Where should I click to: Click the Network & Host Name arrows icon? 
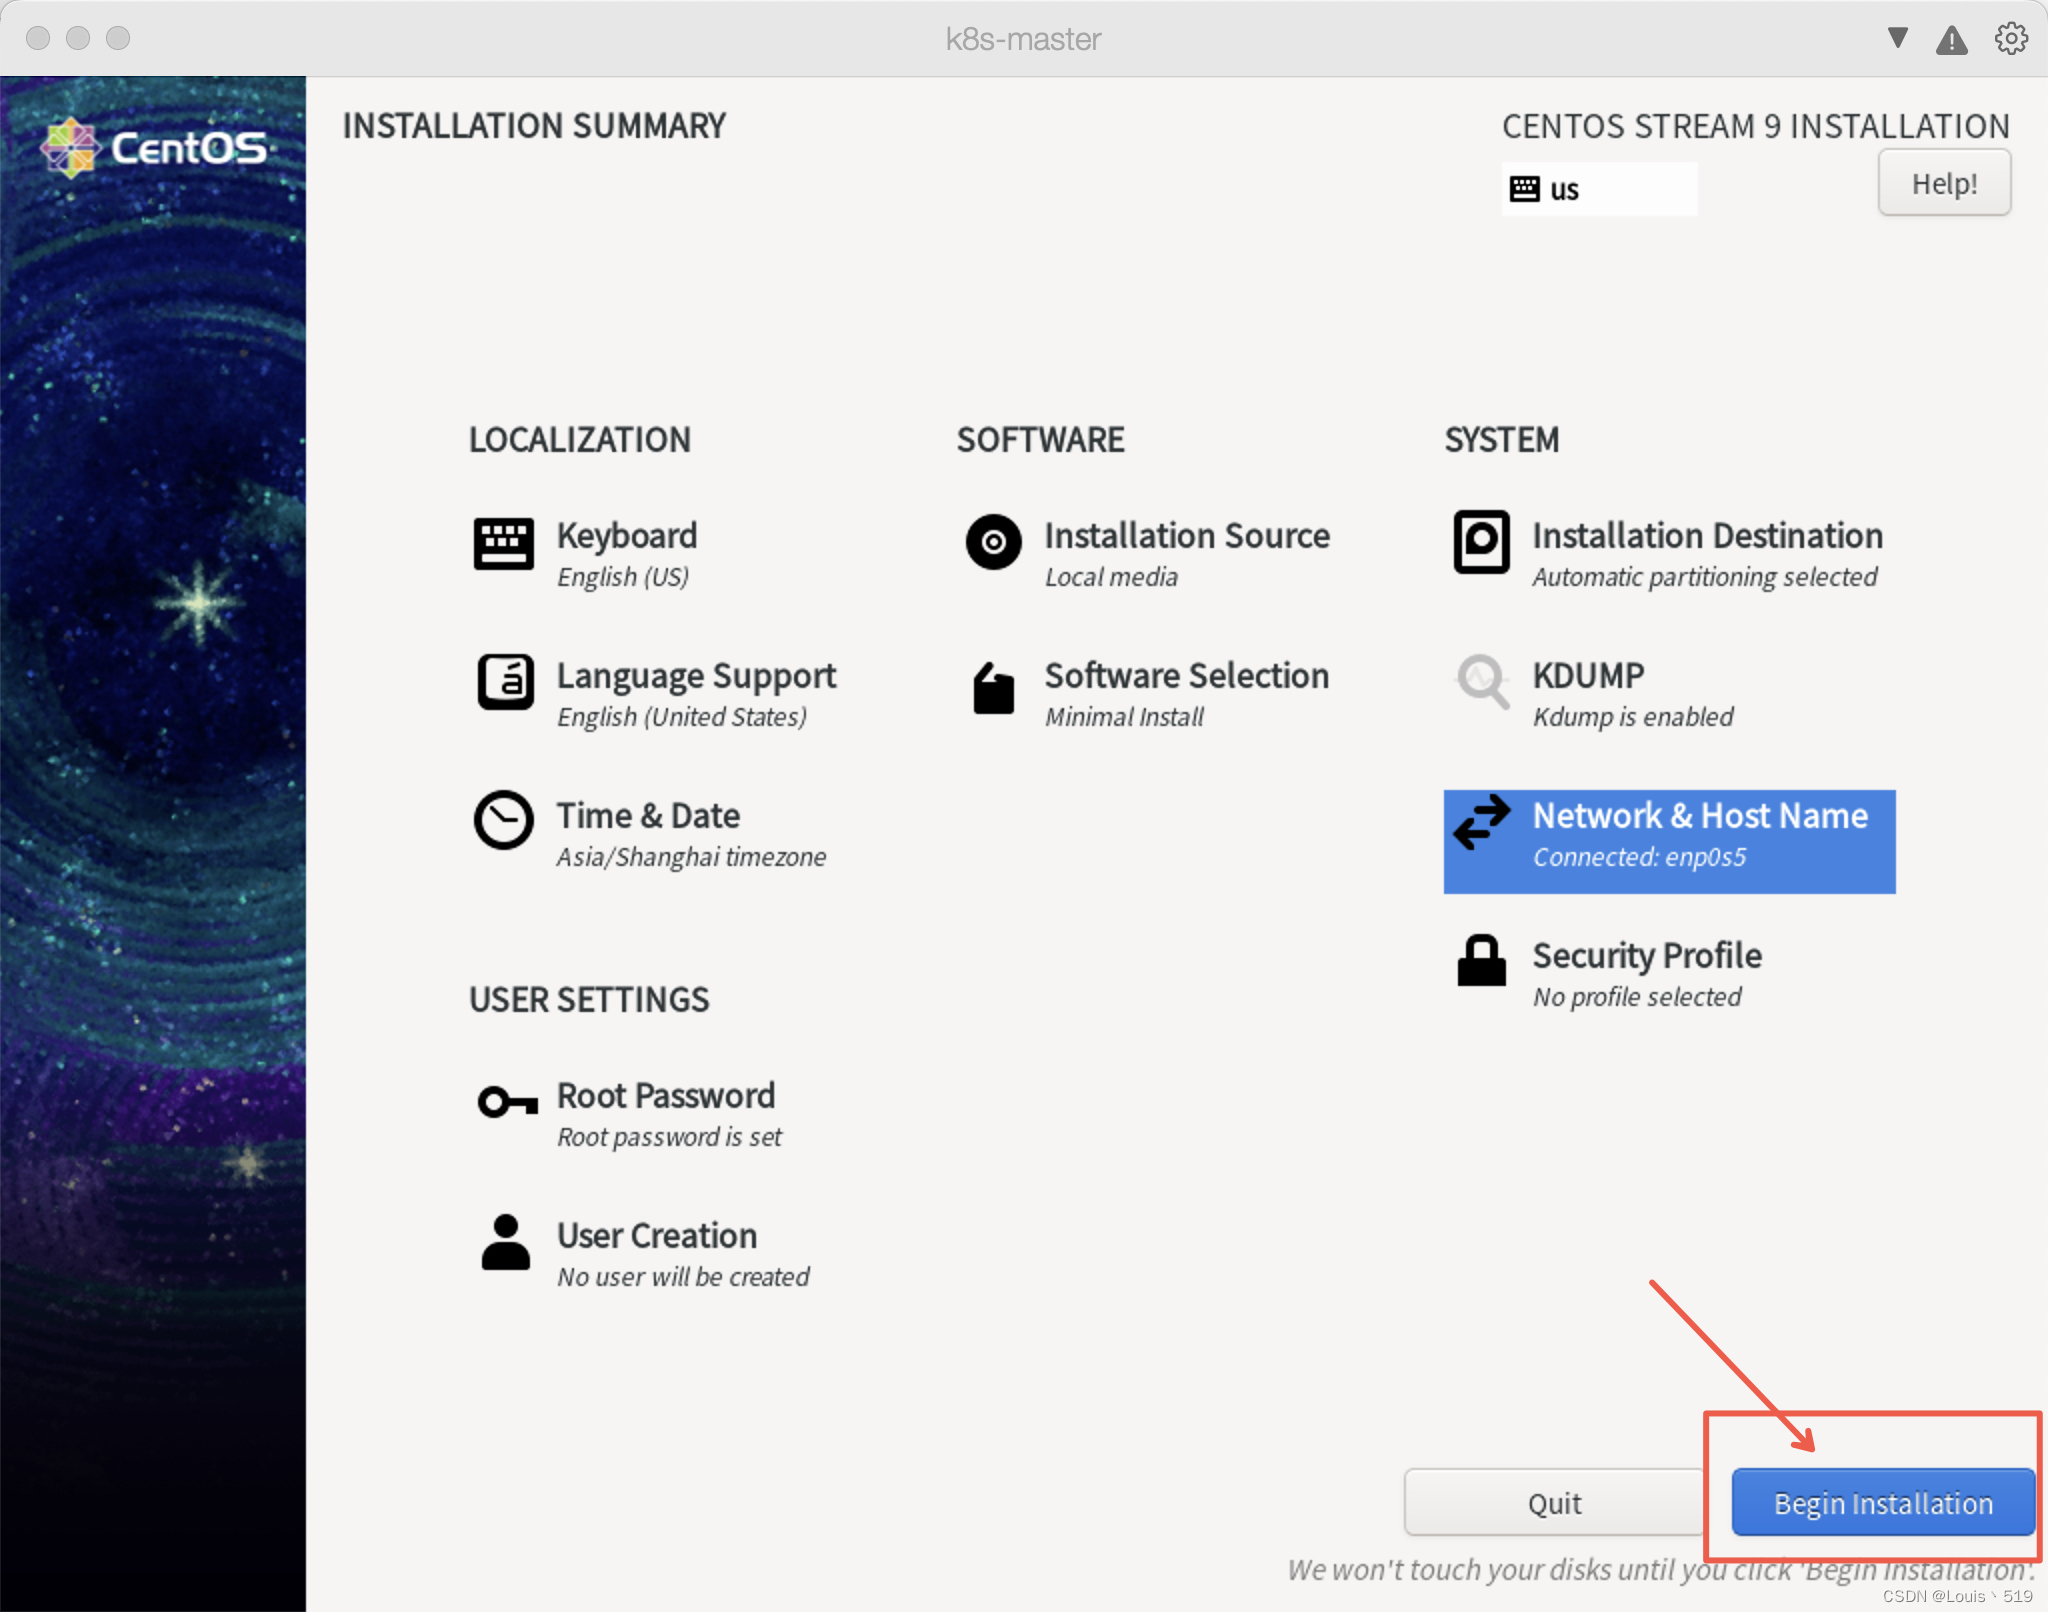[x=1481, y=822]
